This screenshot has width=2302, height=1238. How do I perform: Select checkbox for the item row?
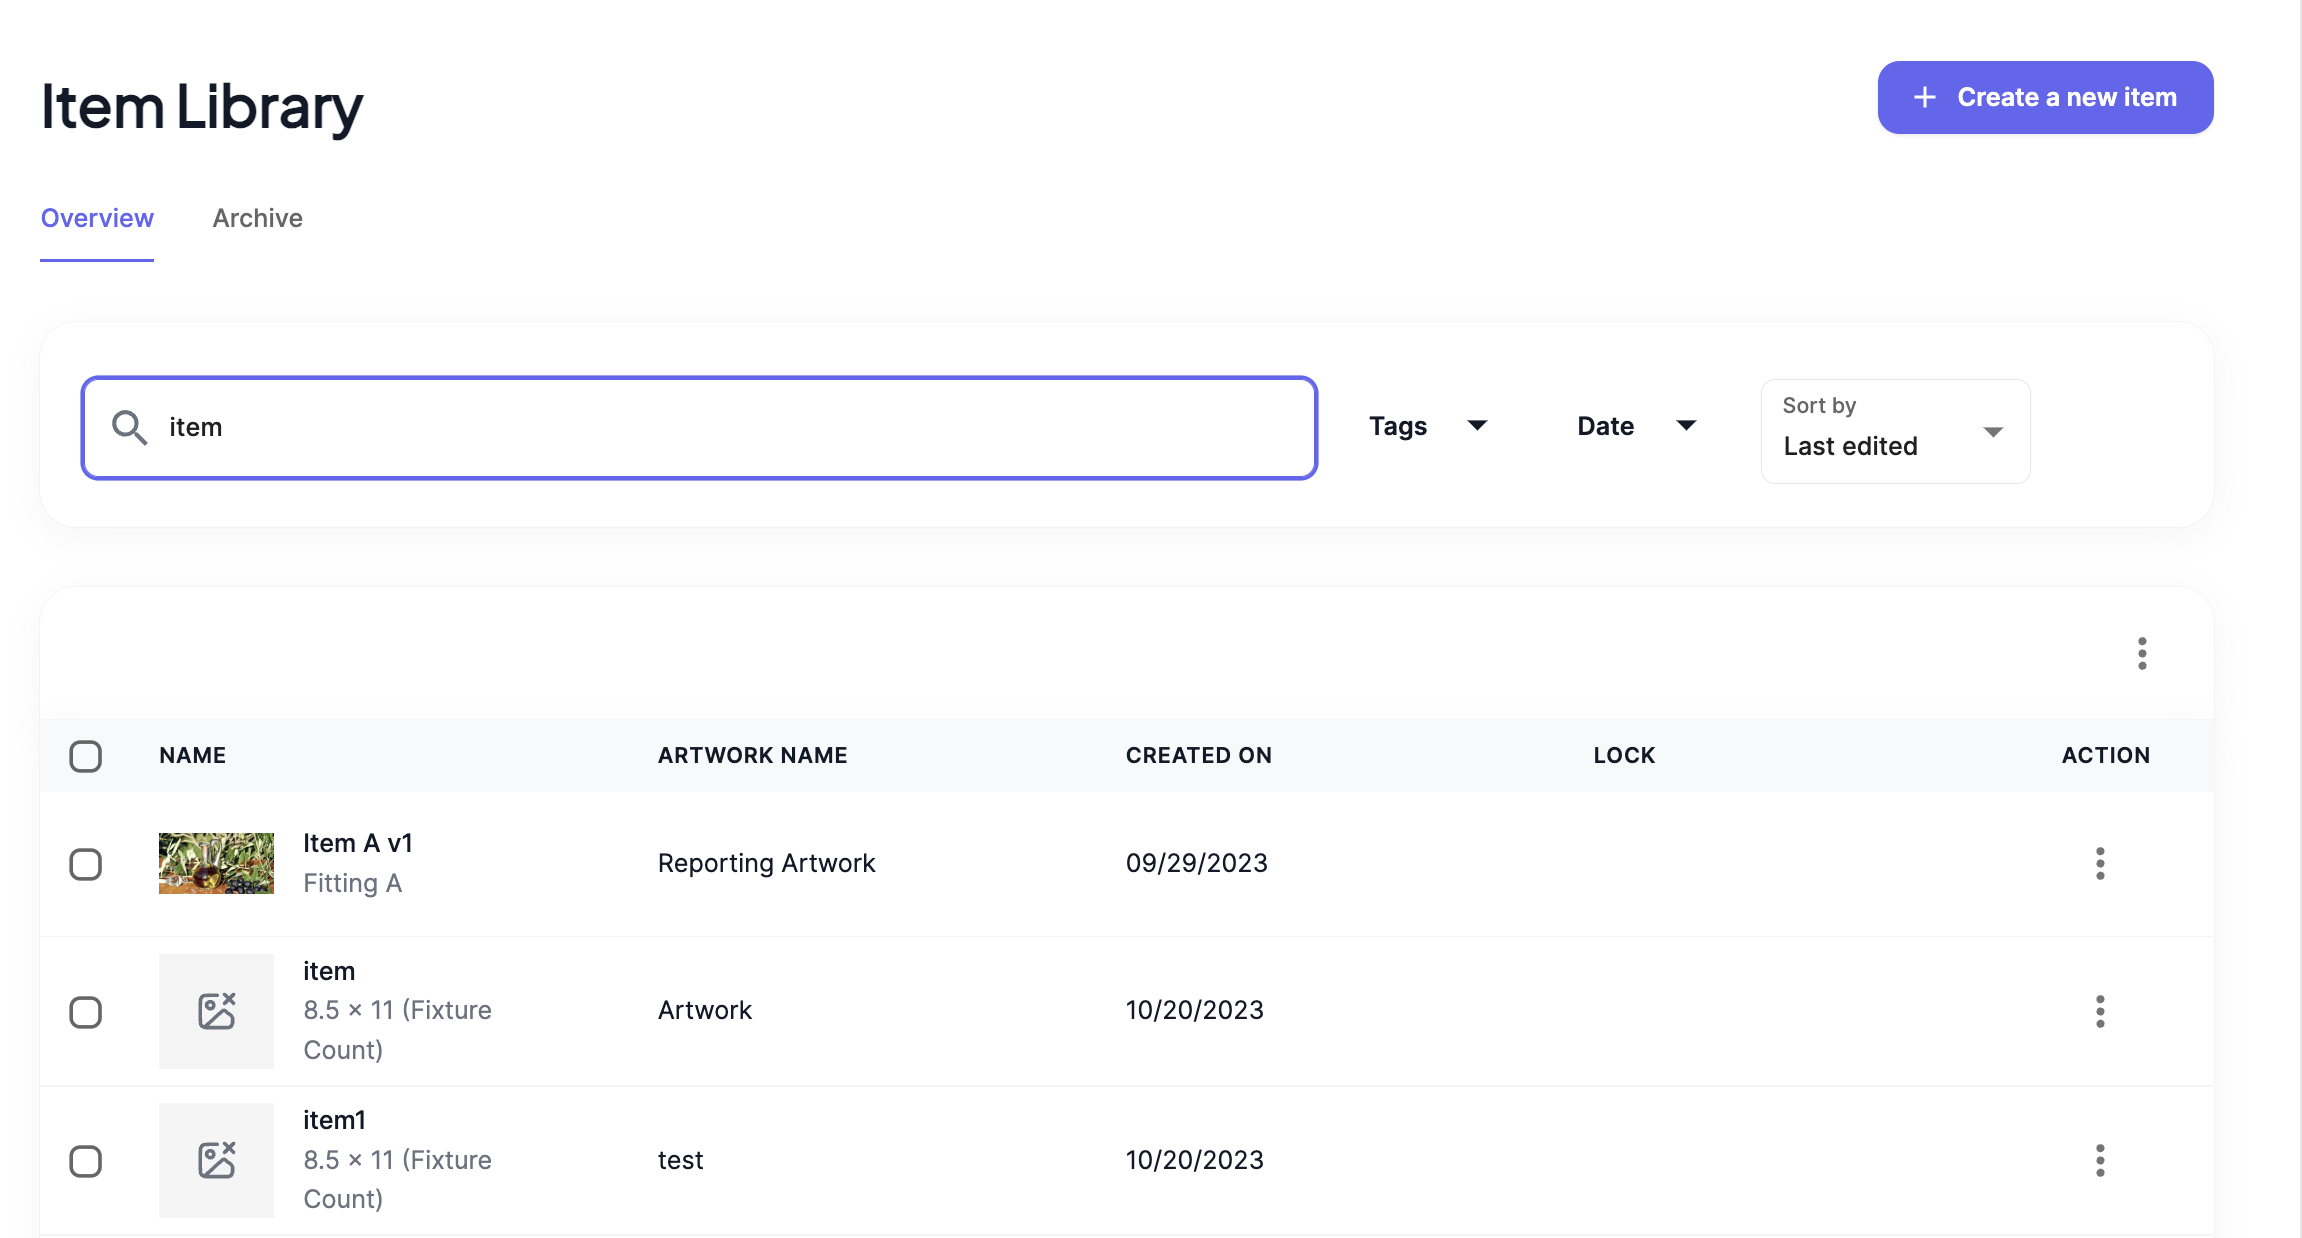pos(86,1012)
